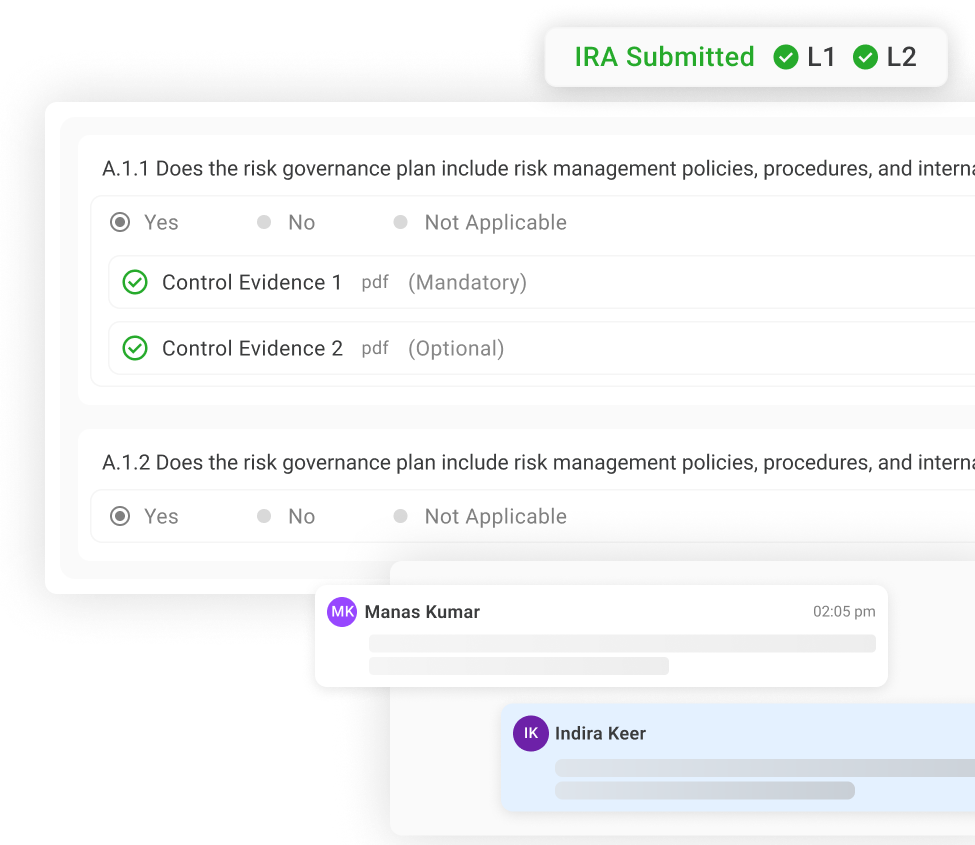Click Control Evidence 2 green check icon
Viewport: 975px width, 845px height.
pos(135,348)
